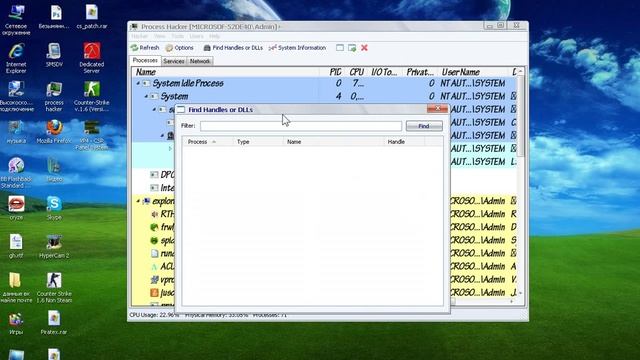
Task: Open the Users menu
Action: [196, 36]
